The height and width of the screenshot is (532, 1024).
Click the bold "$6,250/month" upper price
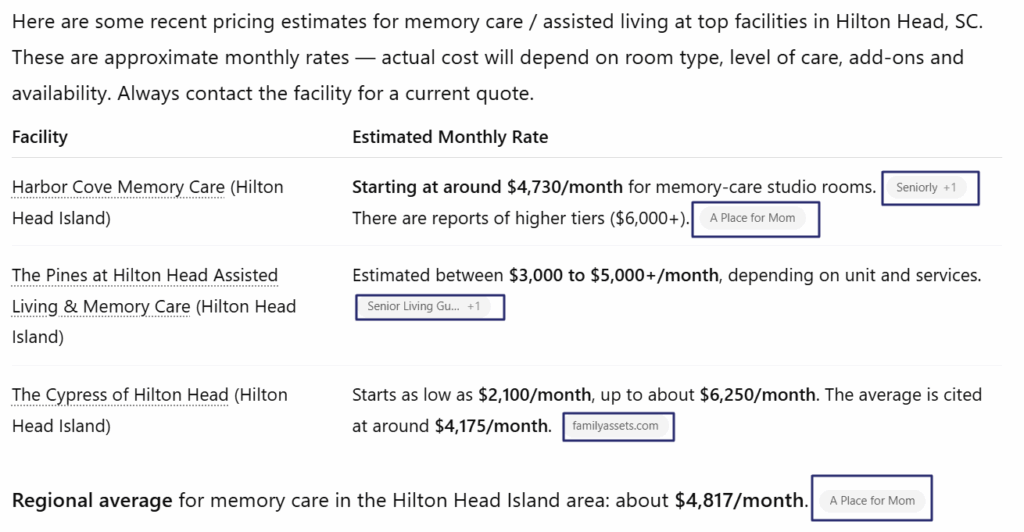(x=758, y=395)
